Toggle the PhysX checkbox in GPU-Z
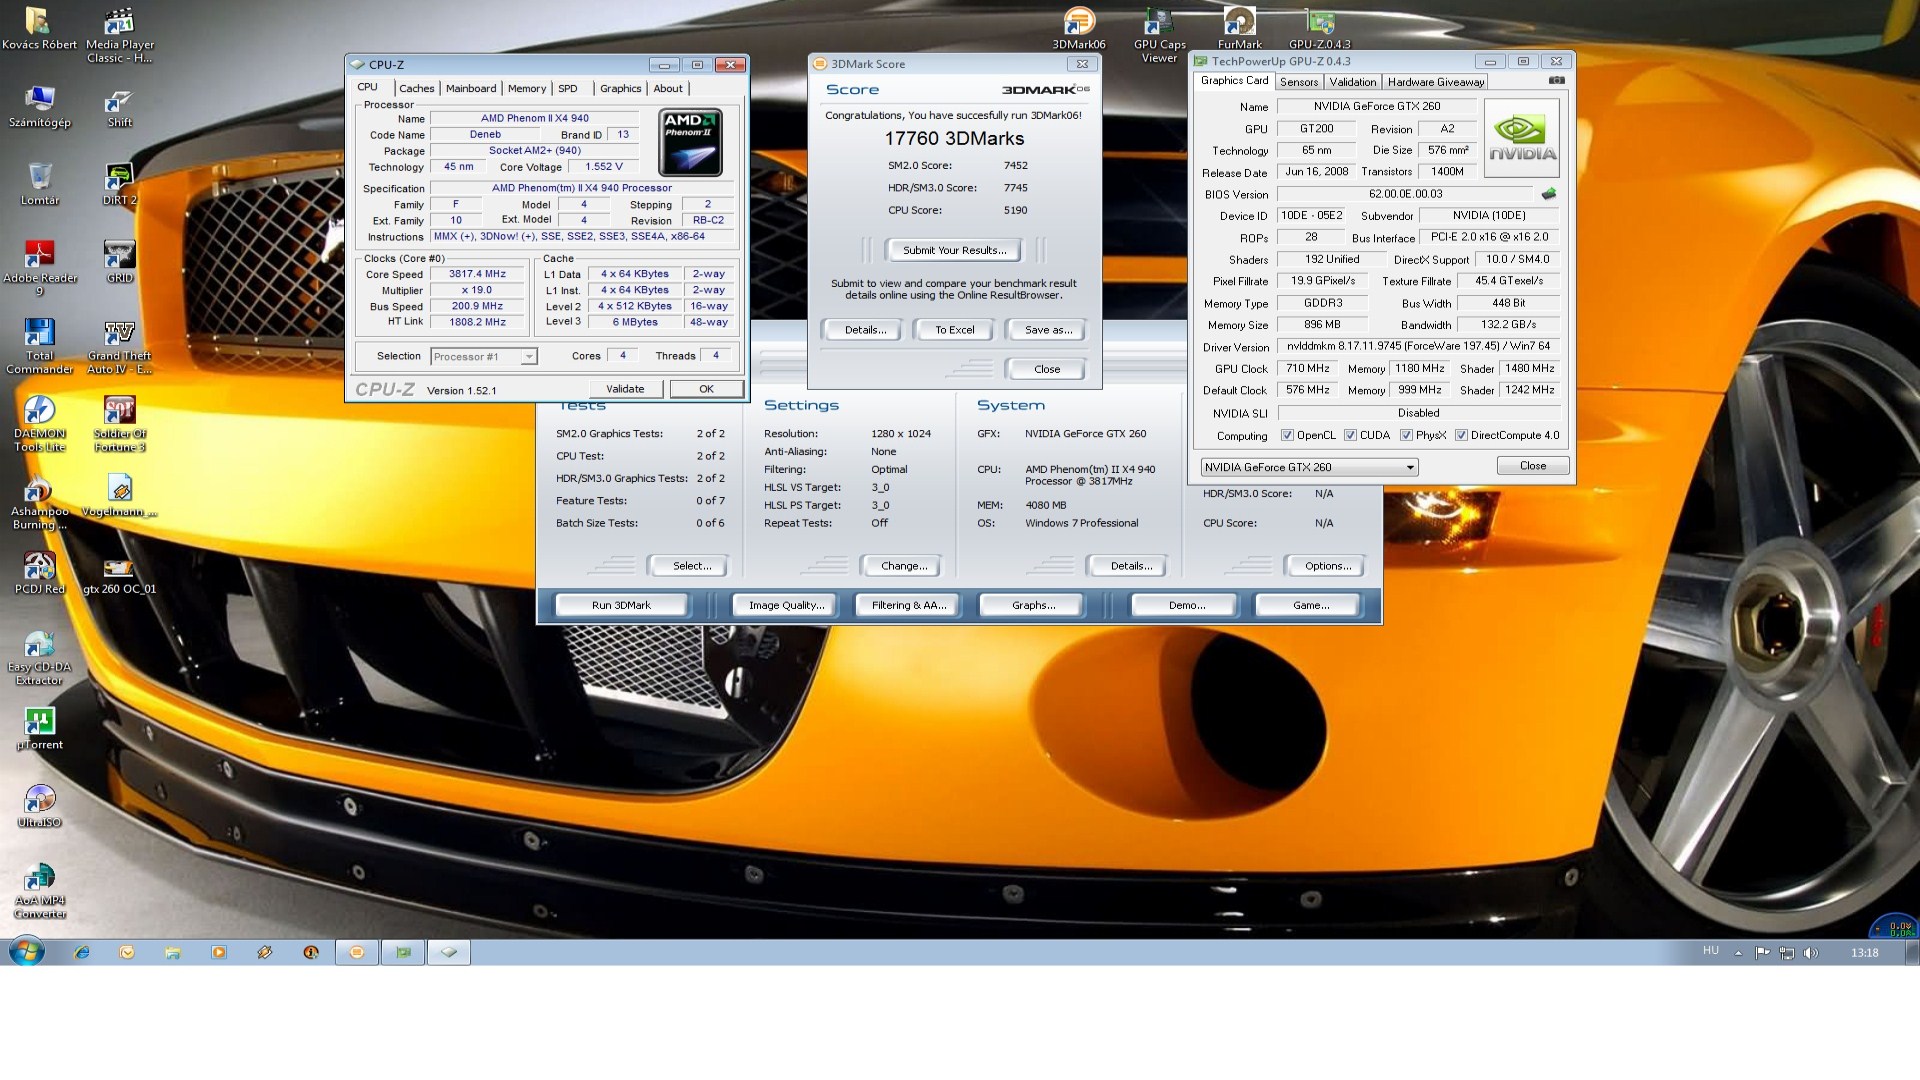The width and height of the screenshot is (1920, 1080). tap(1406, 436)
